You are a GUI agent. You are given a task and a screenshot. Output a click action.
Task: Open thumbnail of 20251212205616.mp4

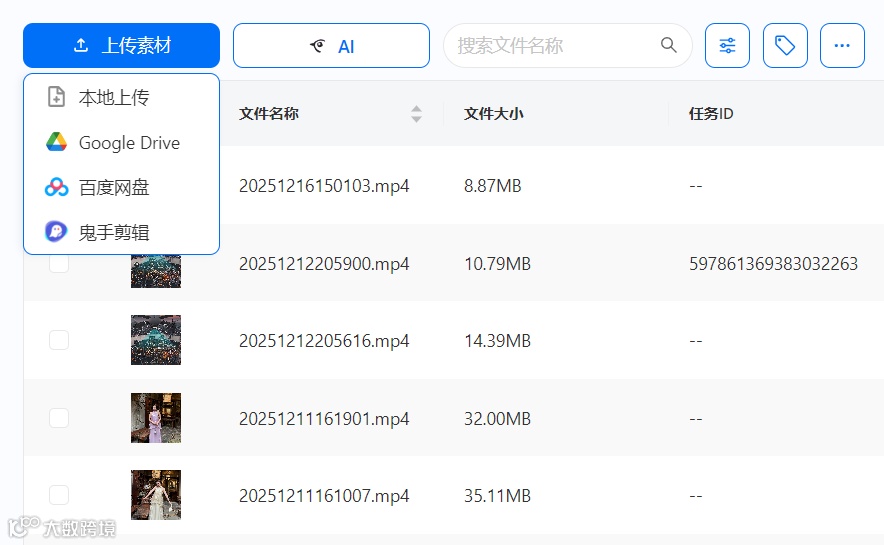pos(156,340)
